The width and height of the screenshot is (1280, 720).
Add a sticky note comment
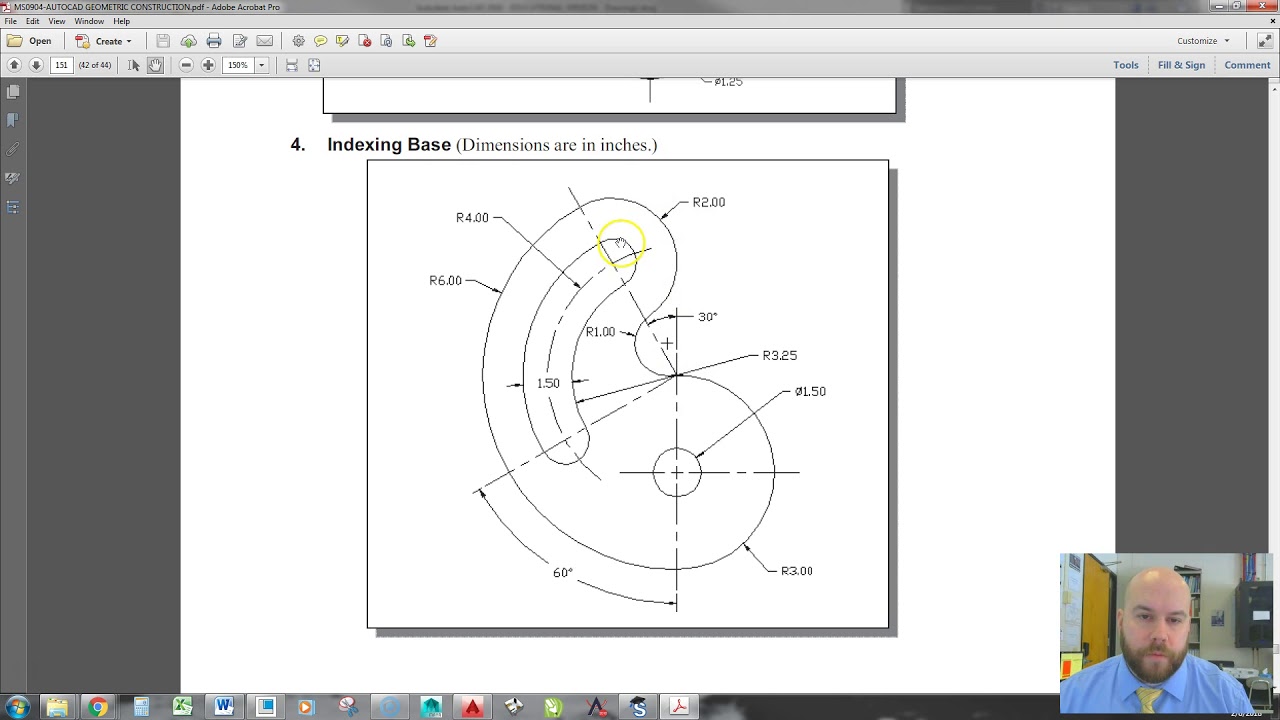point(320,41)
